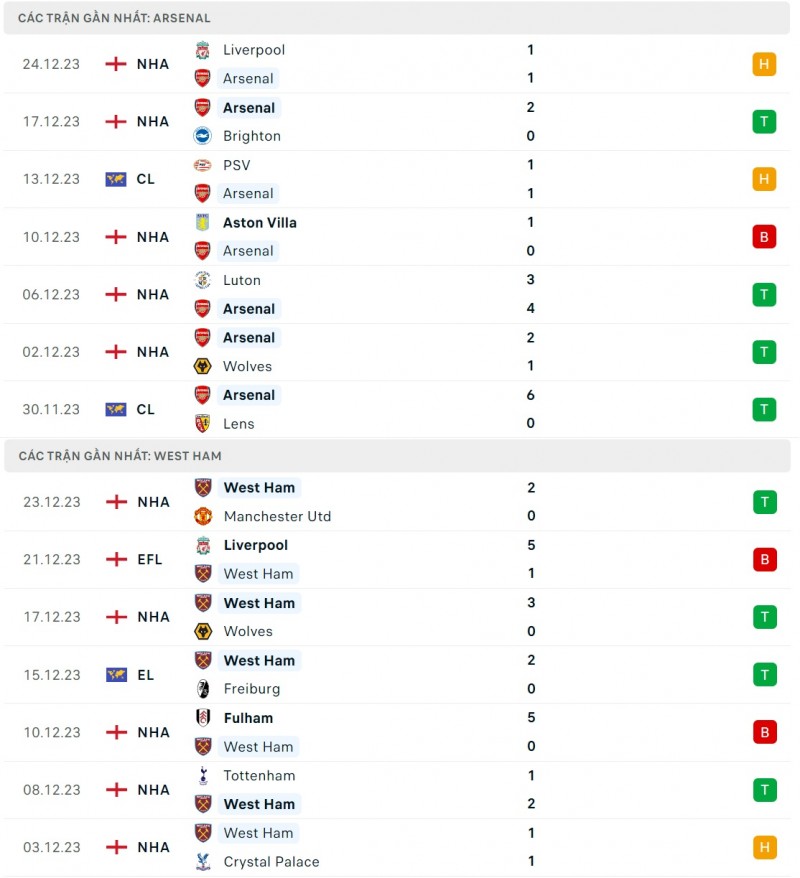Image resolution: width=800 pixels, height=878 pixels.
Task: Click the red B badge for Fulham vs West Ham
Action: [x=765, y=732]
